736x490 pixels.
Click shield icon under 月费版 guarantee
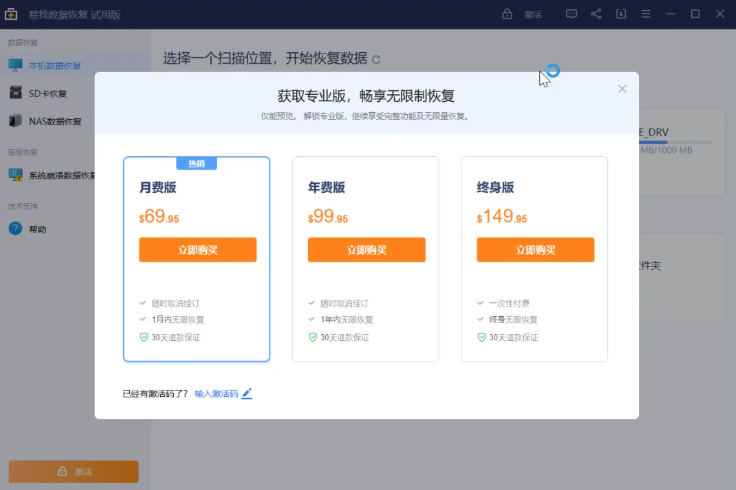144,337
